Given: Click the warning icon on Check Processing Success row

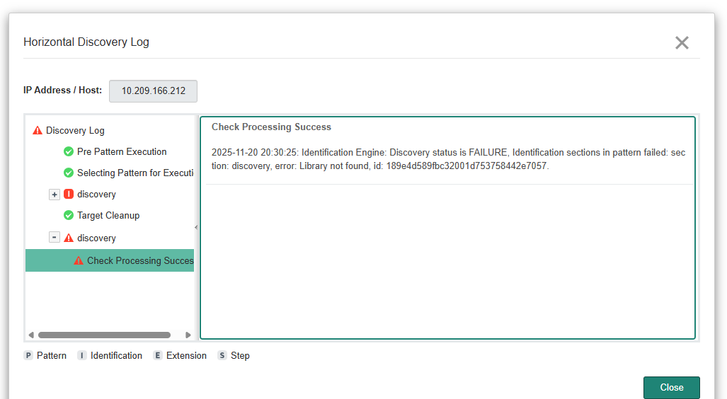Looking at the screenshot, I should [79, 260].
